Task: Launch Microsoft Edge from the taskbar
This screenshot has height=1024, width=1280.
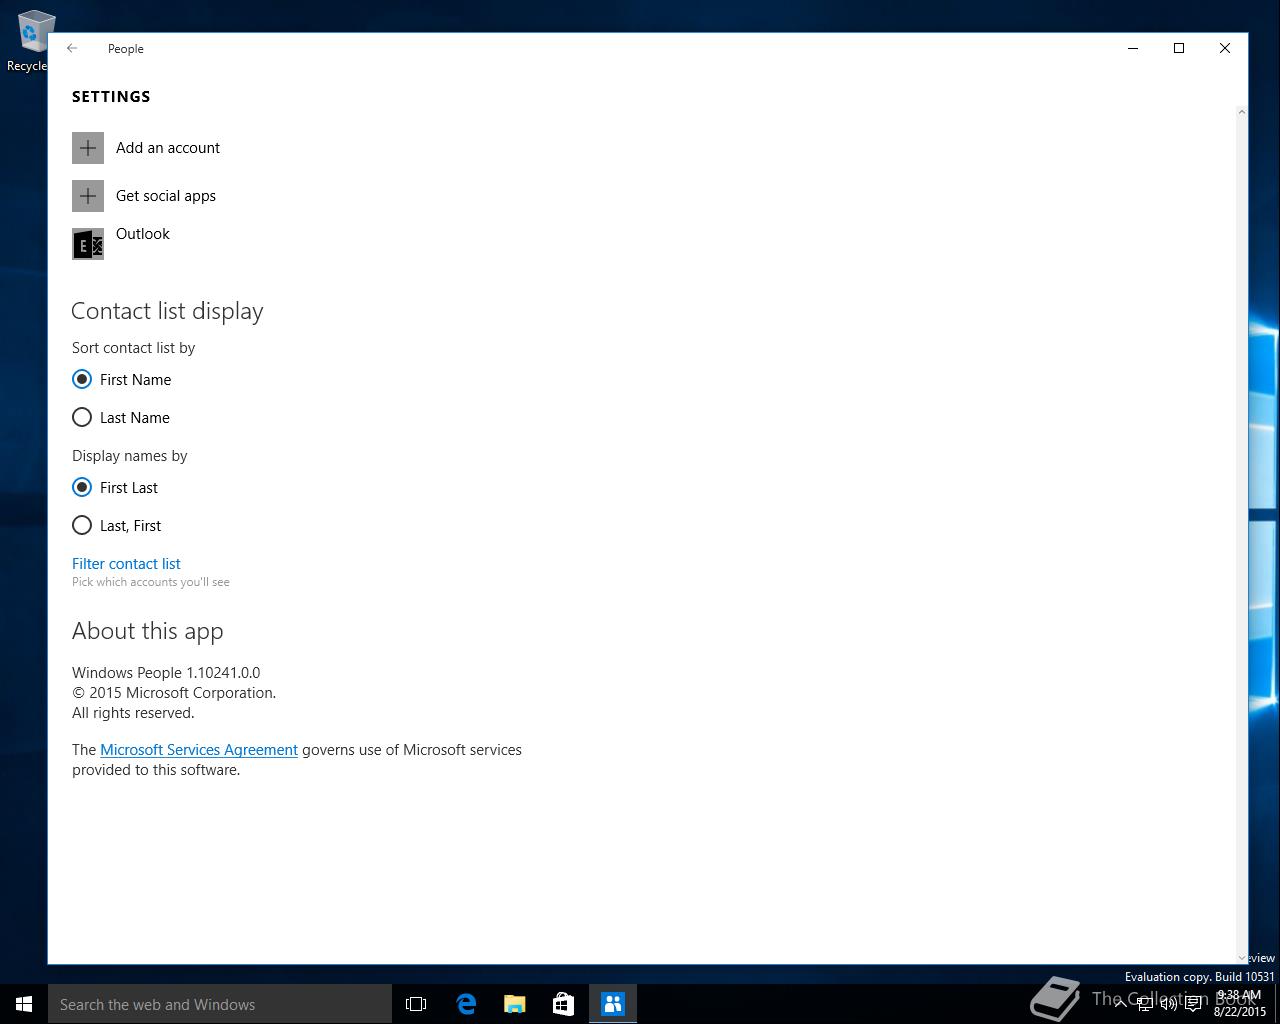Action: click(466, 1004)
